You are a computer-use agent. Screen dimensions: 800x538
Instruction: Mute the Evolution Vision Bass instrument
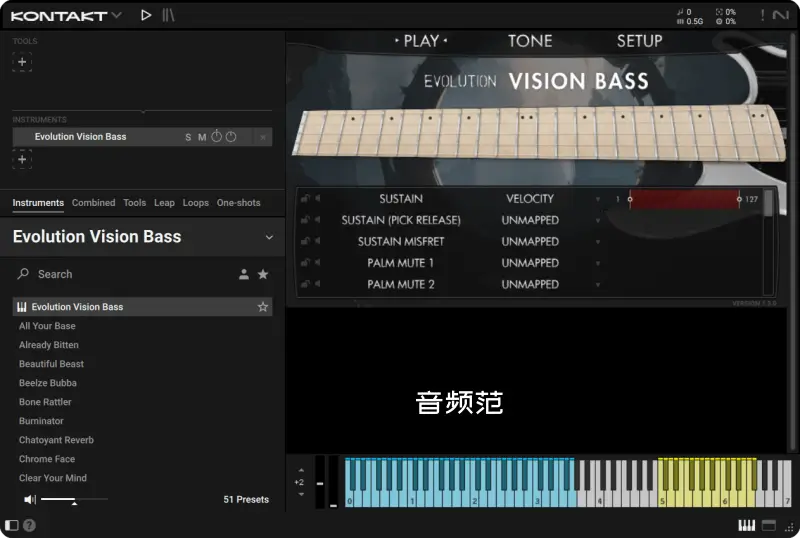[202, 137]
